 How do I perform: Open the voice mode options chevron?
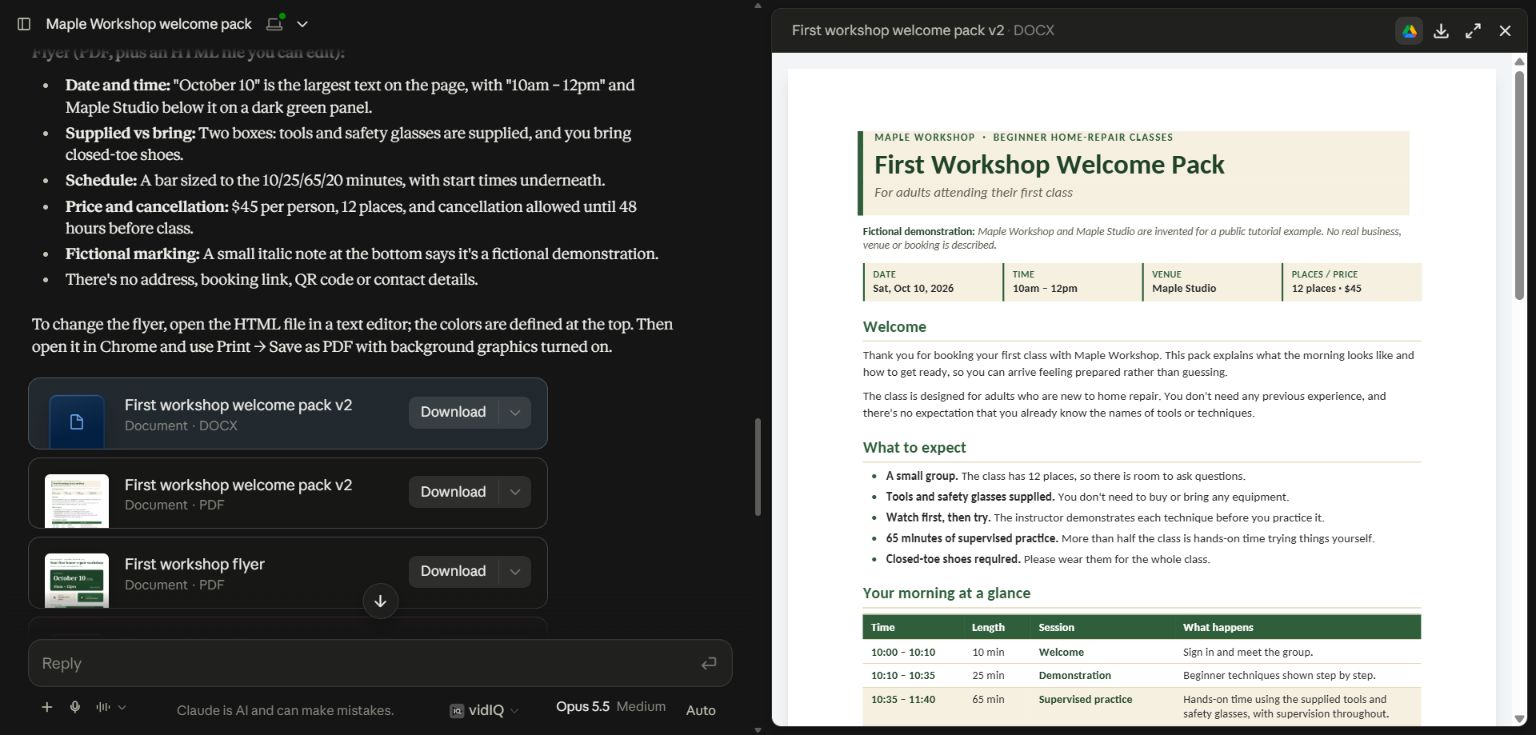(122, 708)
